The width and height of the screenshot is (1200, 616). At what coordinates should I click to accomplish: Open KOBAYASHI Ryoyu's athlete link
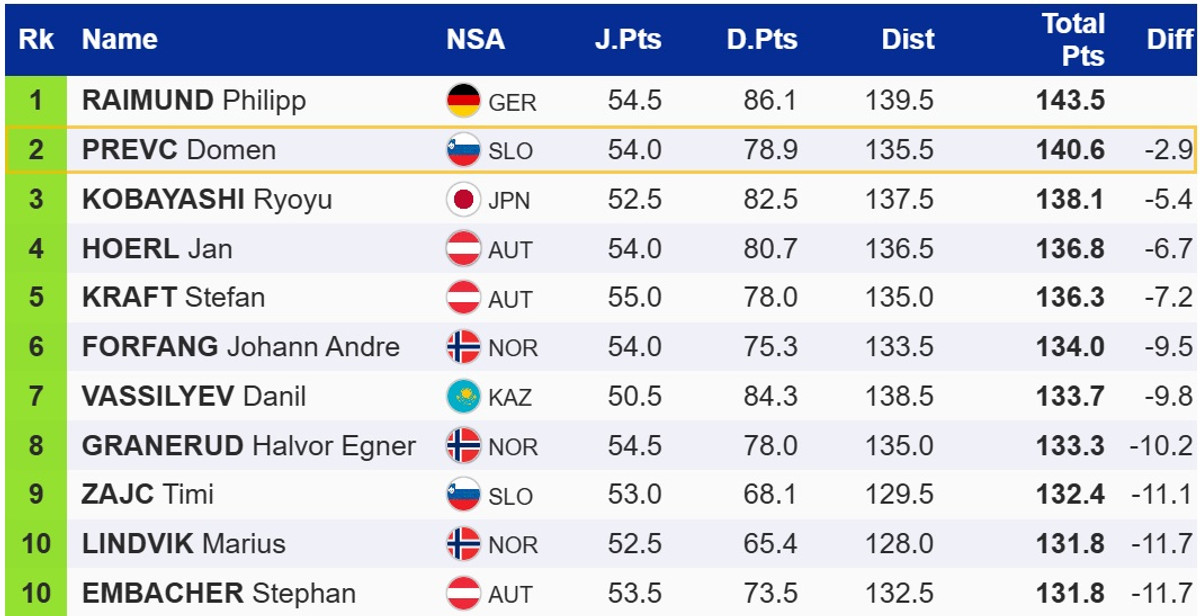click(207, 199)
